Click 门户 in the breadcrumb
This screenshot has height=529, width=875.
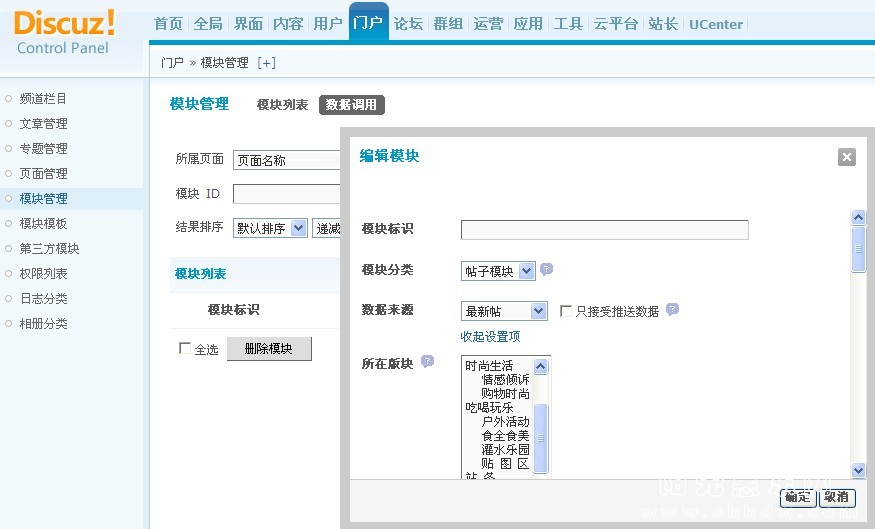(172, 63)
